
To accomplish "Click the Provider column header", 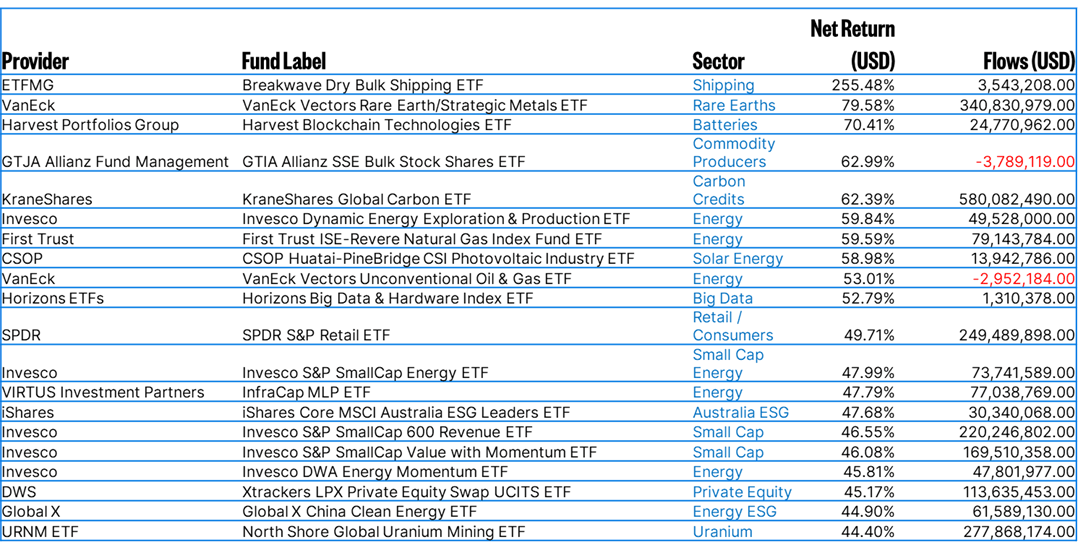I will tap(36, 61).
